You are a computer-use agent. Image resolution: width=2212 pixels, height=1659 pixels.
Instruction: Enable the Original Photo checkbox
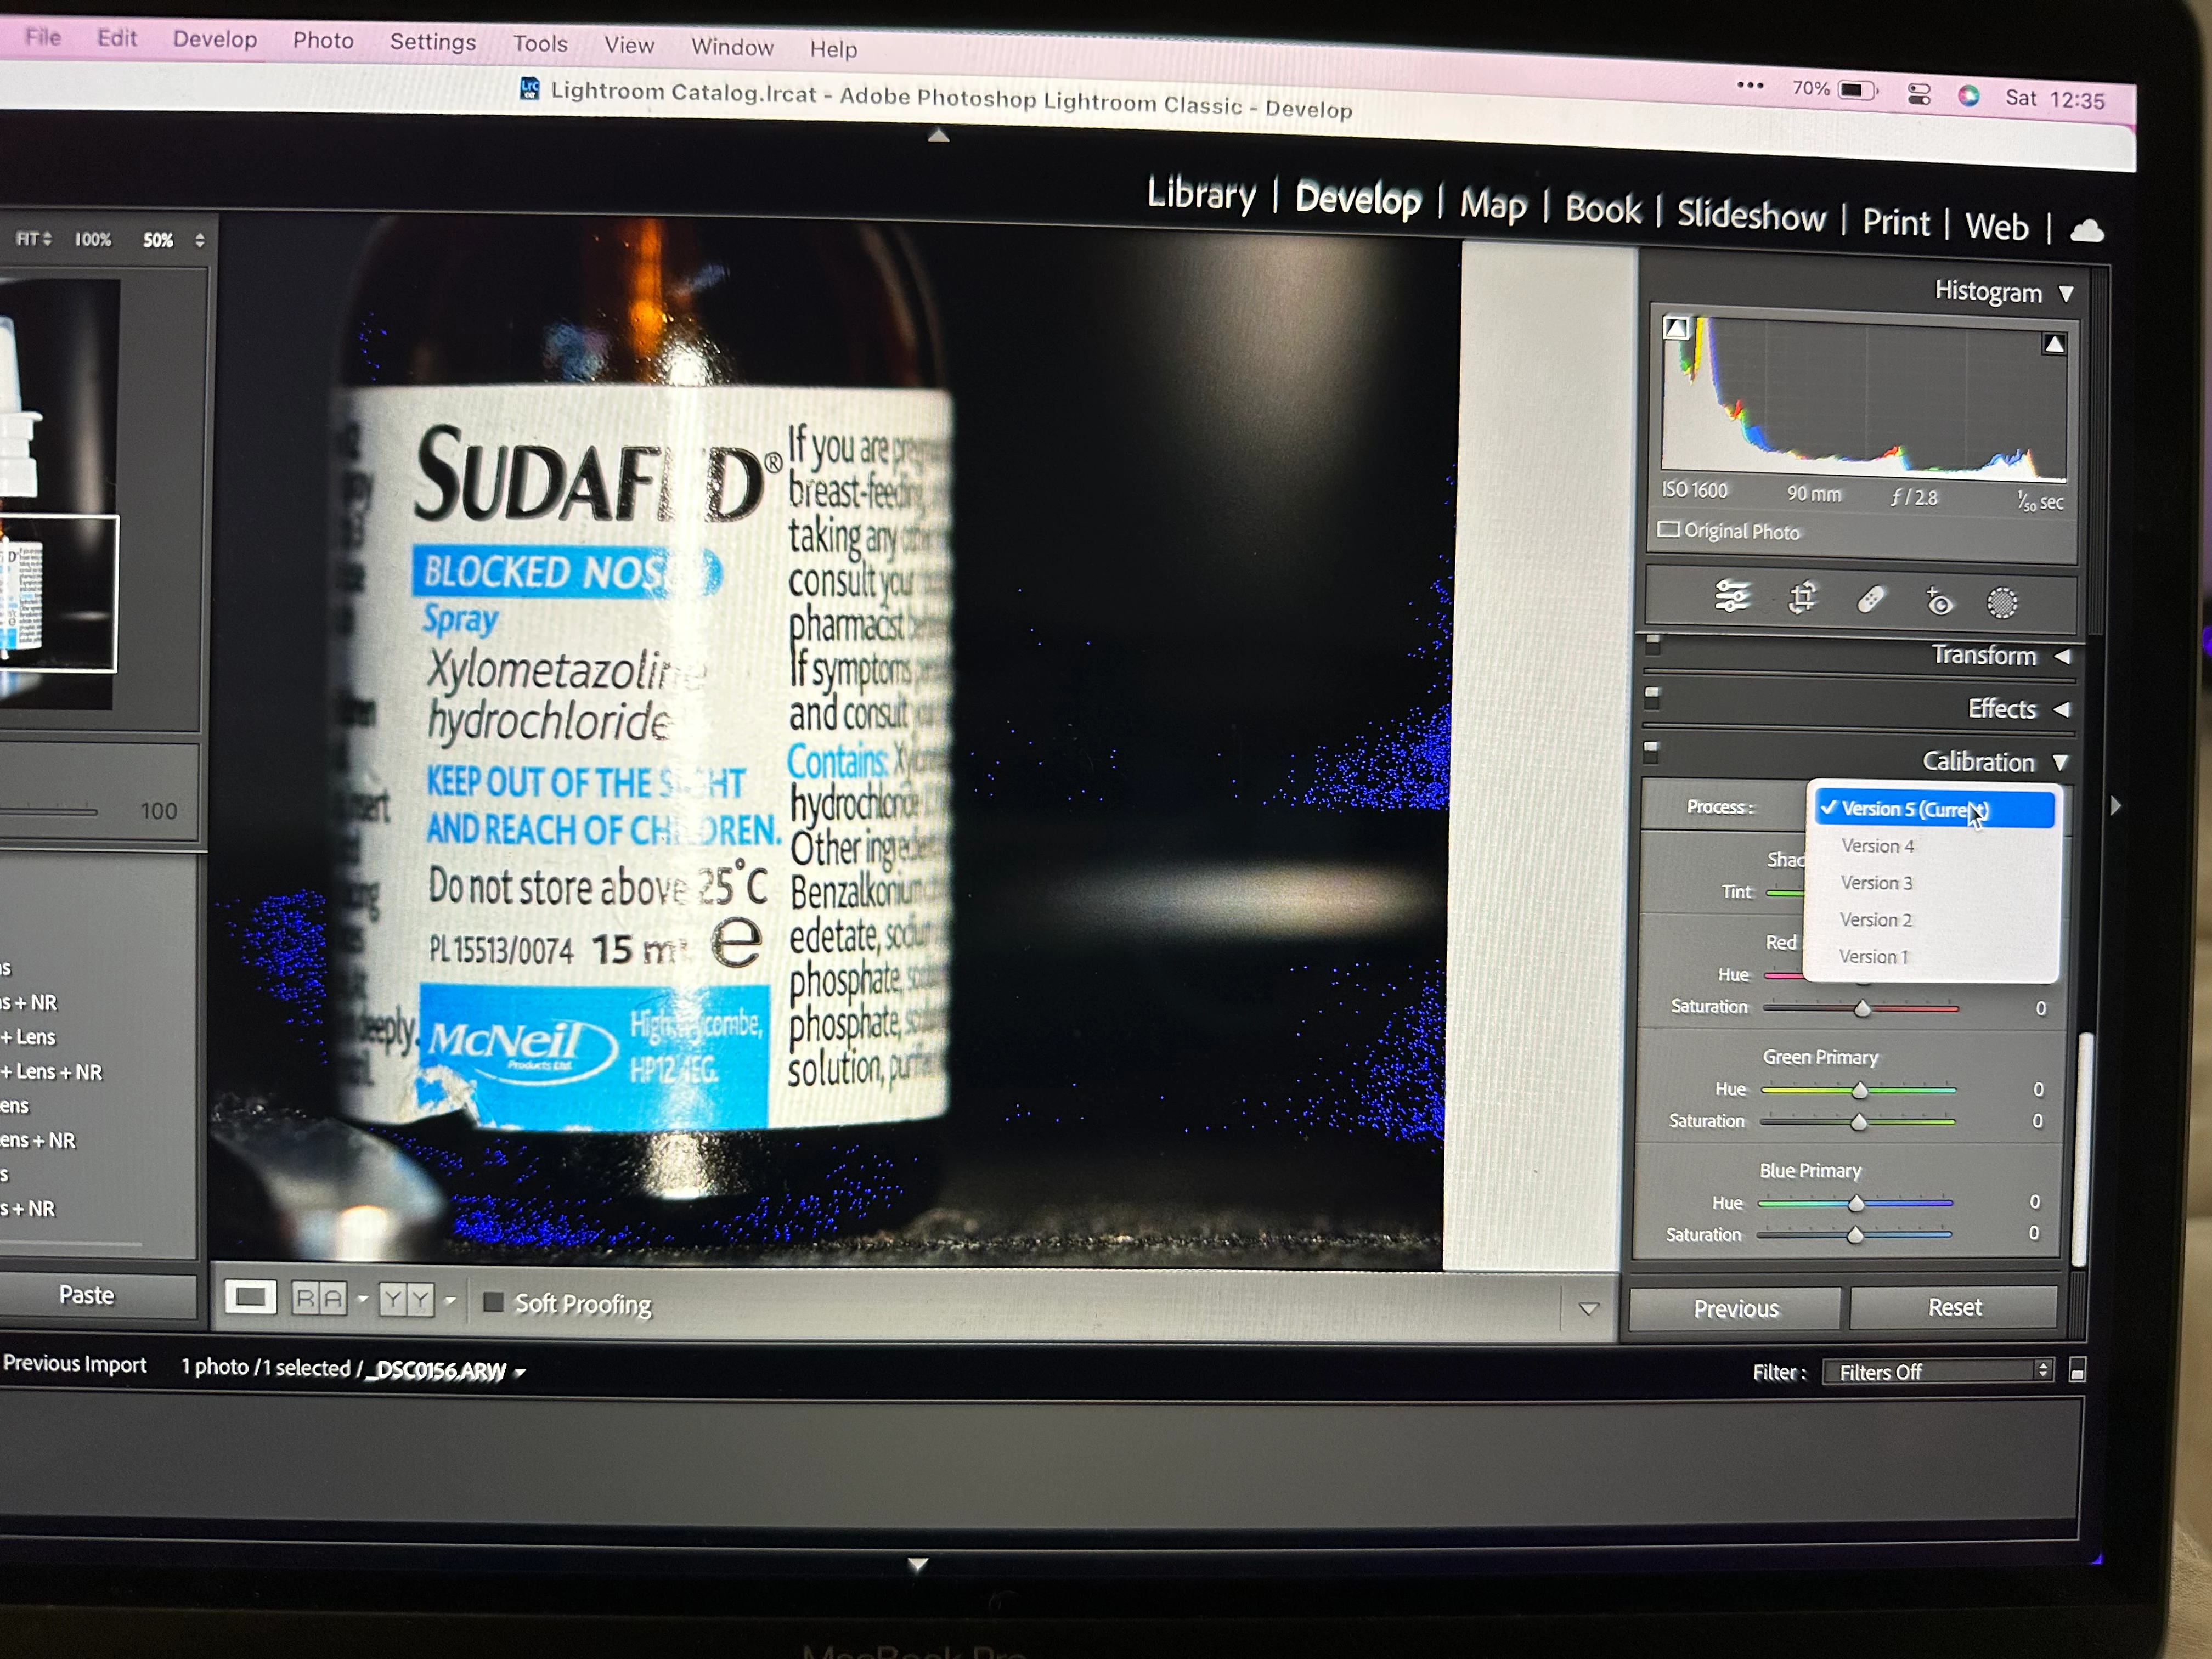1669,529
